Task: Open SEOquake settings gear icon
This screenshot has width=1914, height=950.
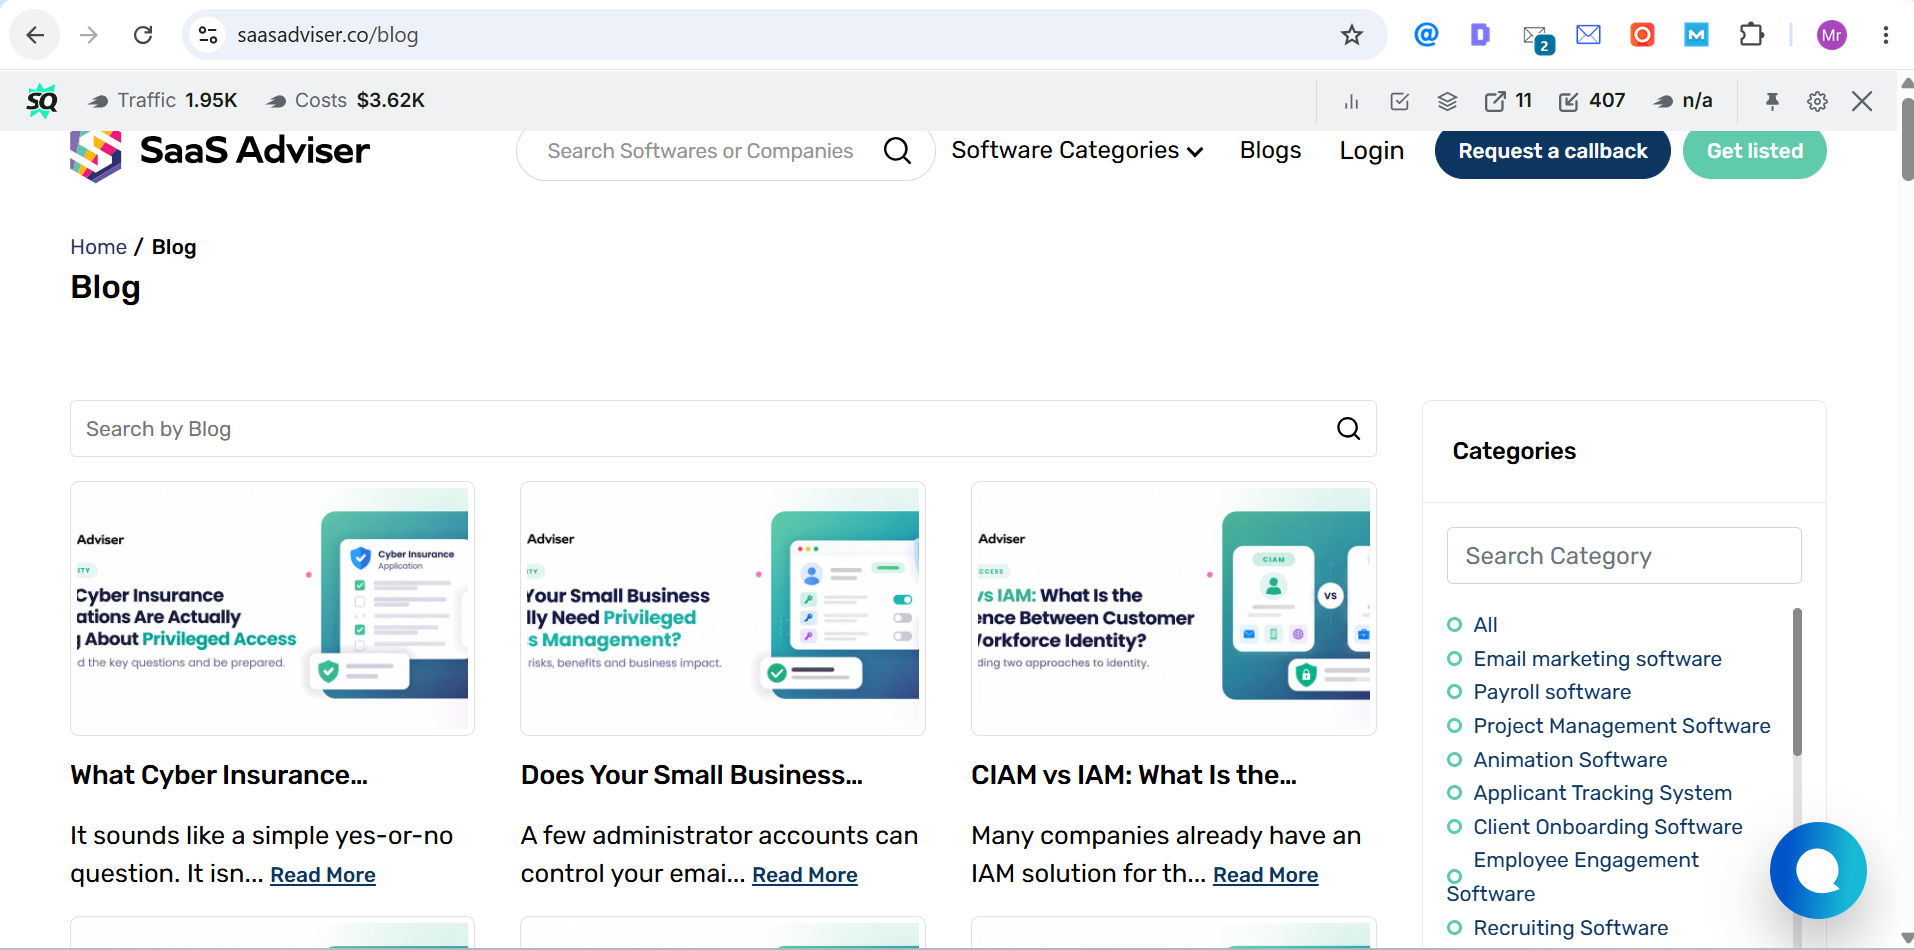Action: tap(1817, 101)
